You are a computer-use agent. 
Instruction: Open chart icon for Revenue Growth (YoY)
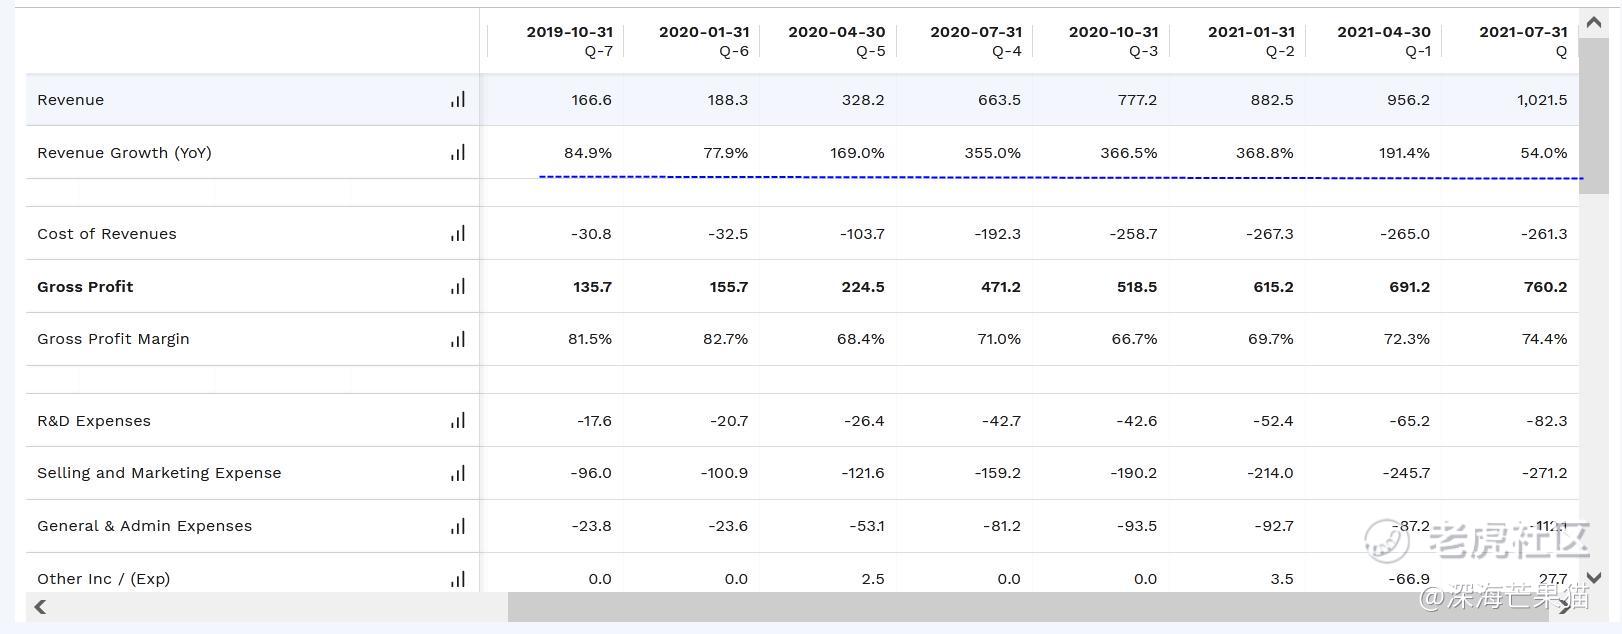[458, 152]
